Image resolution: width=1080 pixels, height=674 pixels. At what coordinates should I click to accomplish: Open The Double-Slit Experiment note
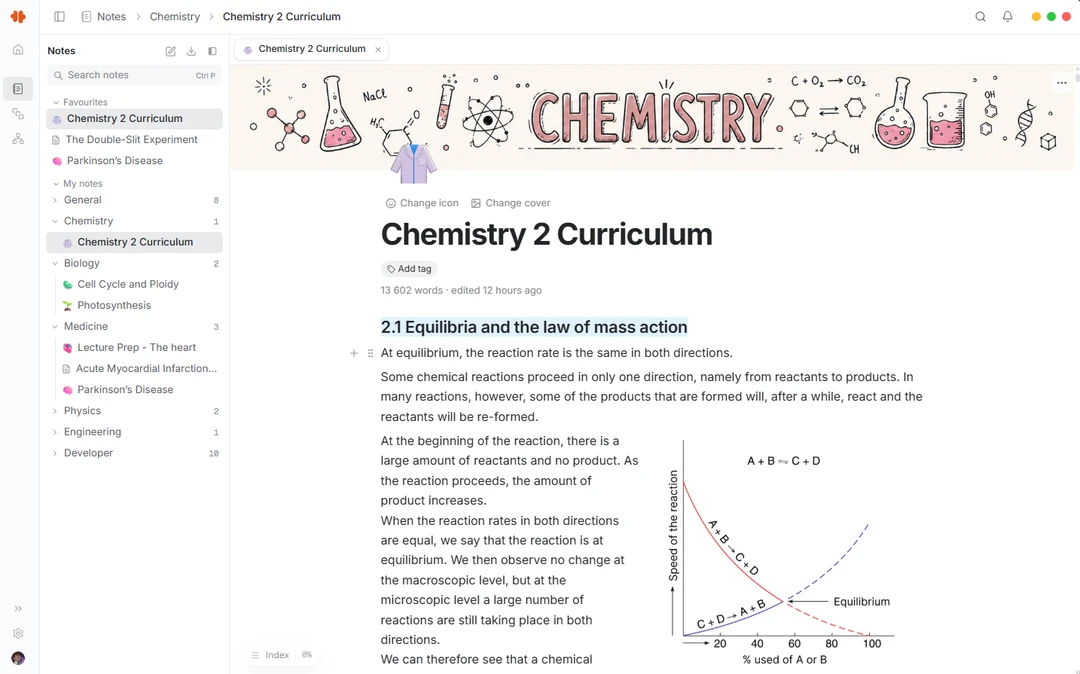point(134,140)
